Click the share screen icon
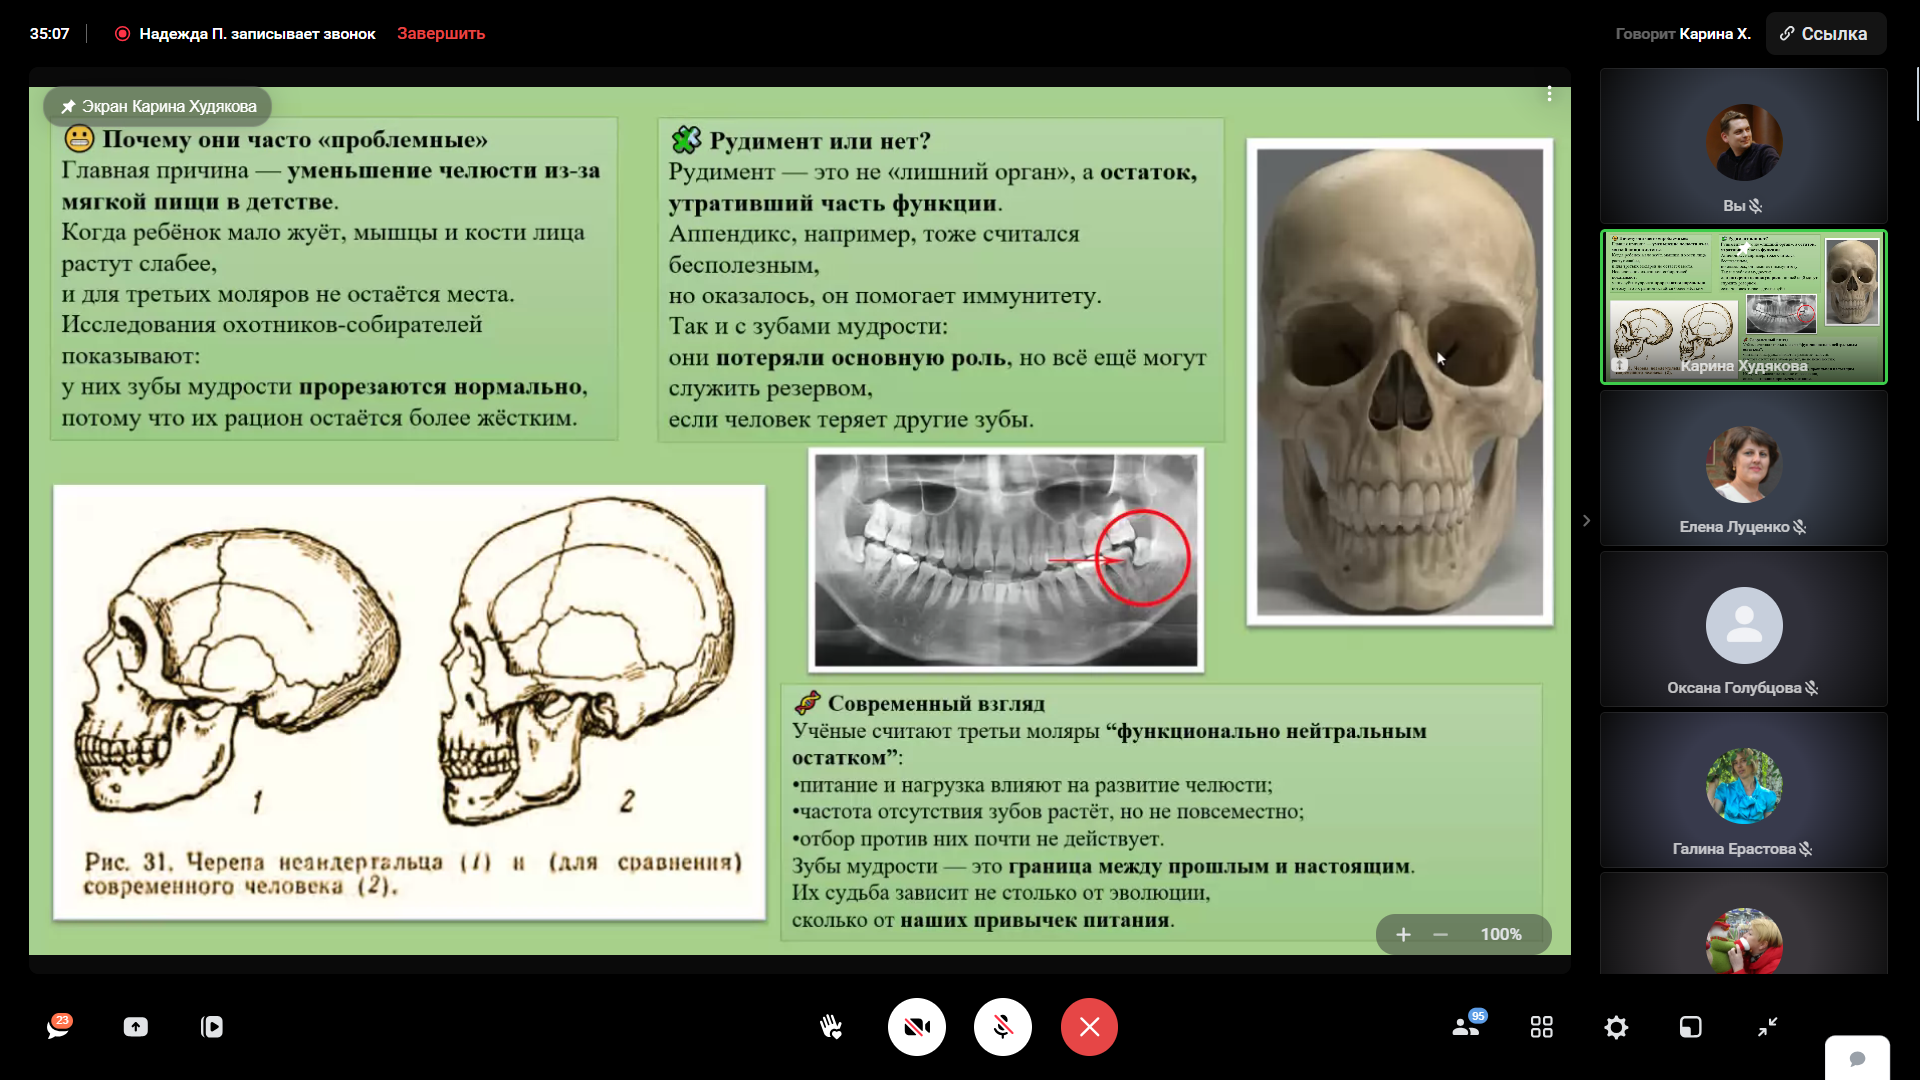 pos(135,1027)
